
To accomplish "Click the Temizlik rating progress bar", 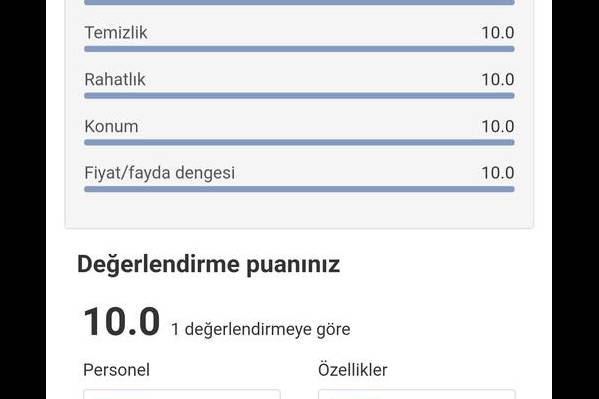I will pyautogui.click(x=299, y=49).
